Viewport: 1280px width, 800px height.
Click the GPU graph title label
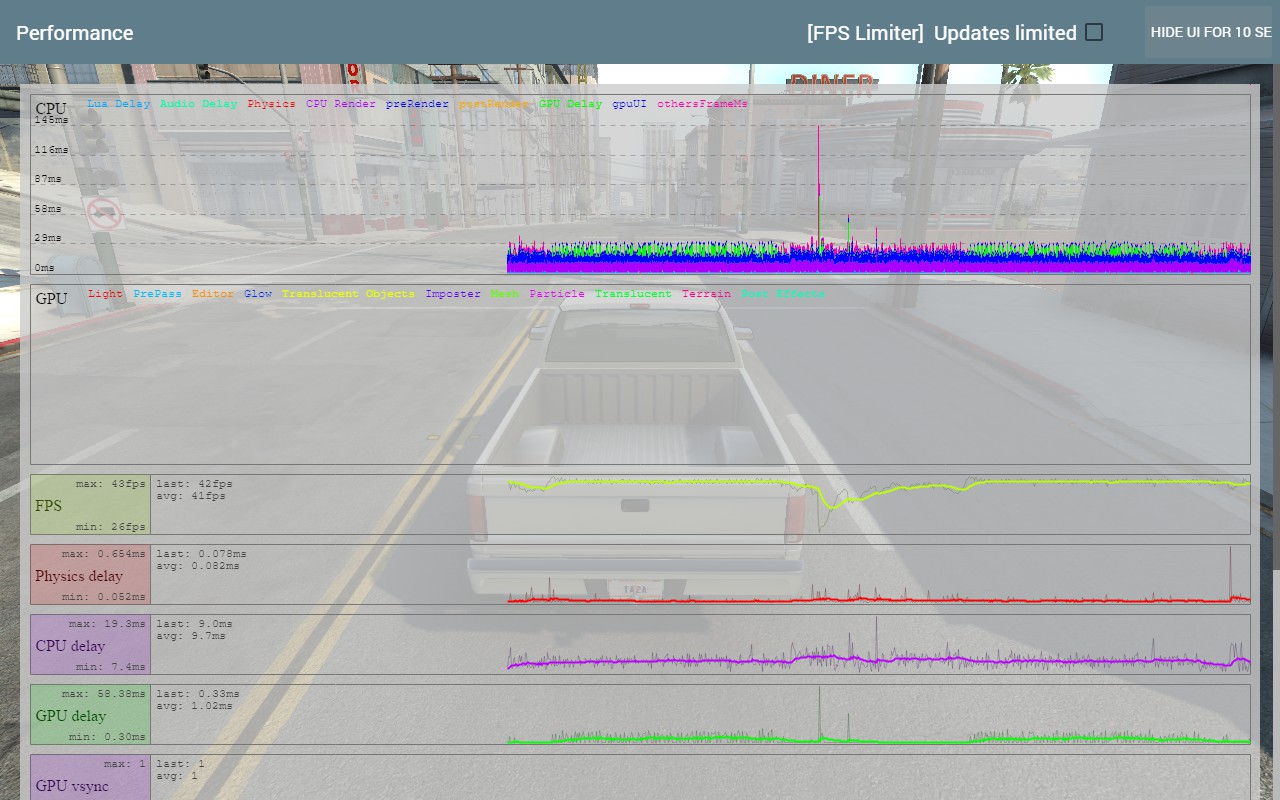(x=52, y=298)
